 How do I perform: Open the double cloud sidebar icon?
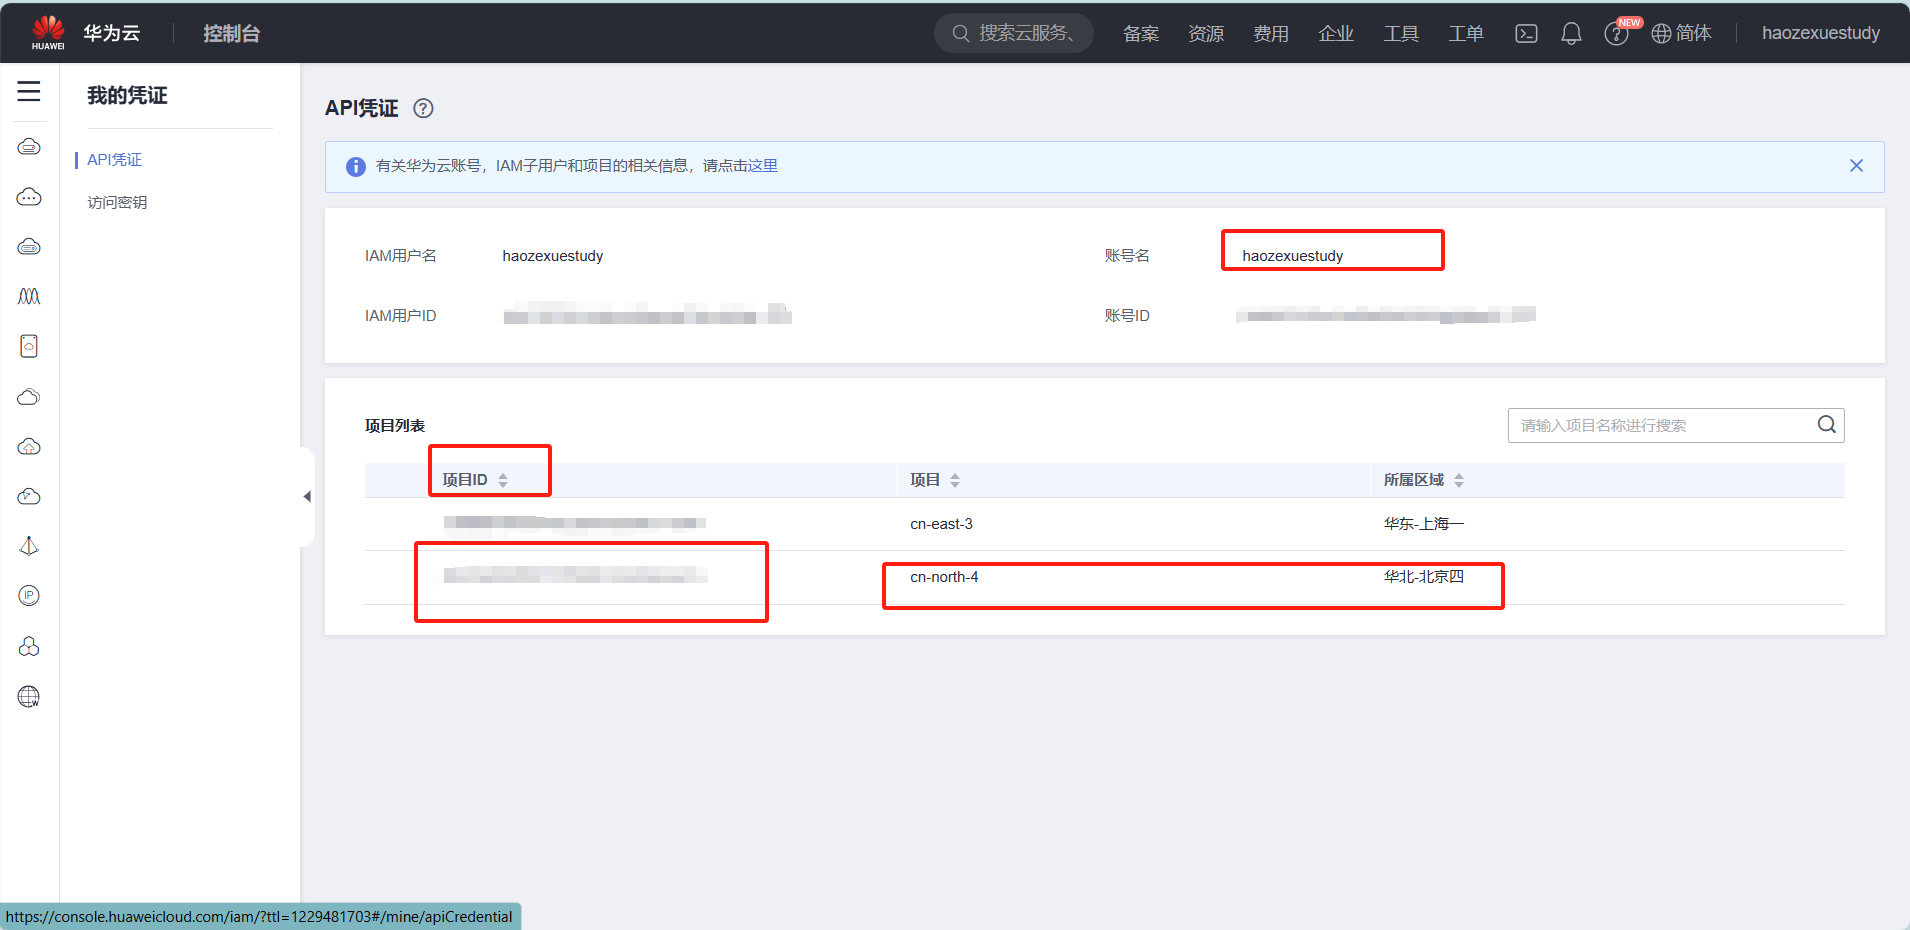click(29, 397)
